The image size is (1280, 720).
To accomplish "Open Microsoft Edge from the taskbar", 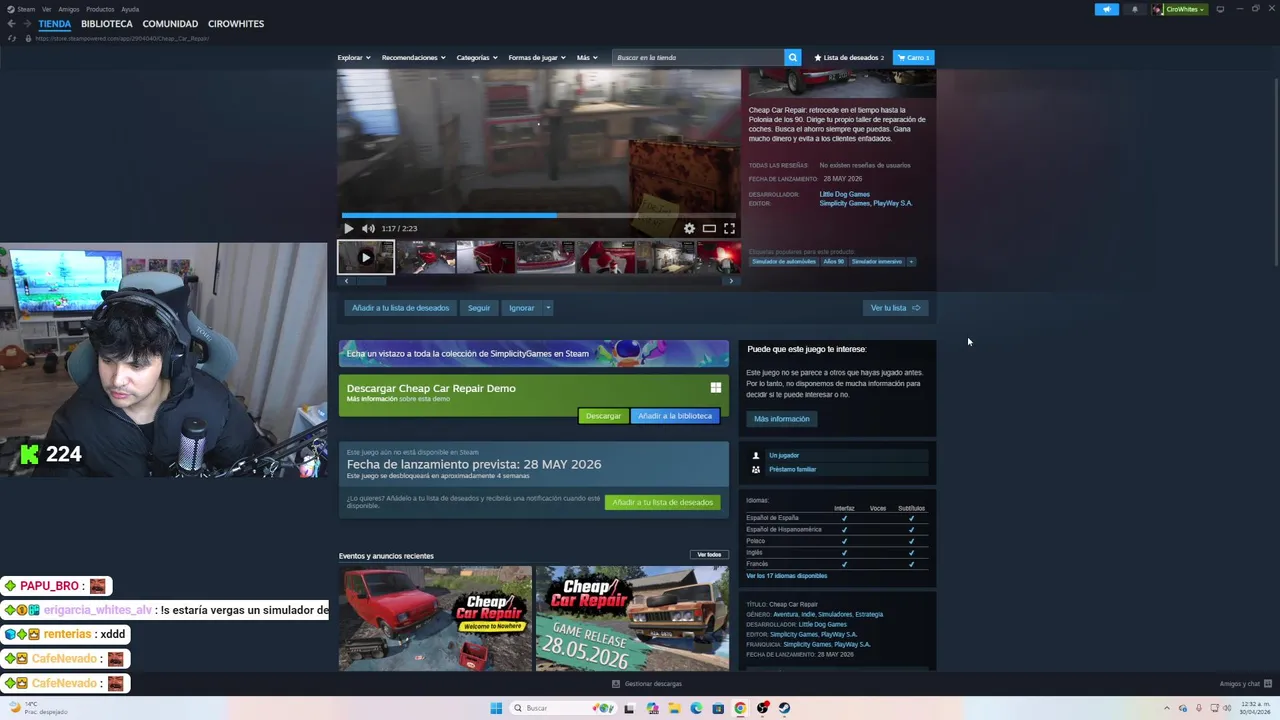I will point(696,708).
